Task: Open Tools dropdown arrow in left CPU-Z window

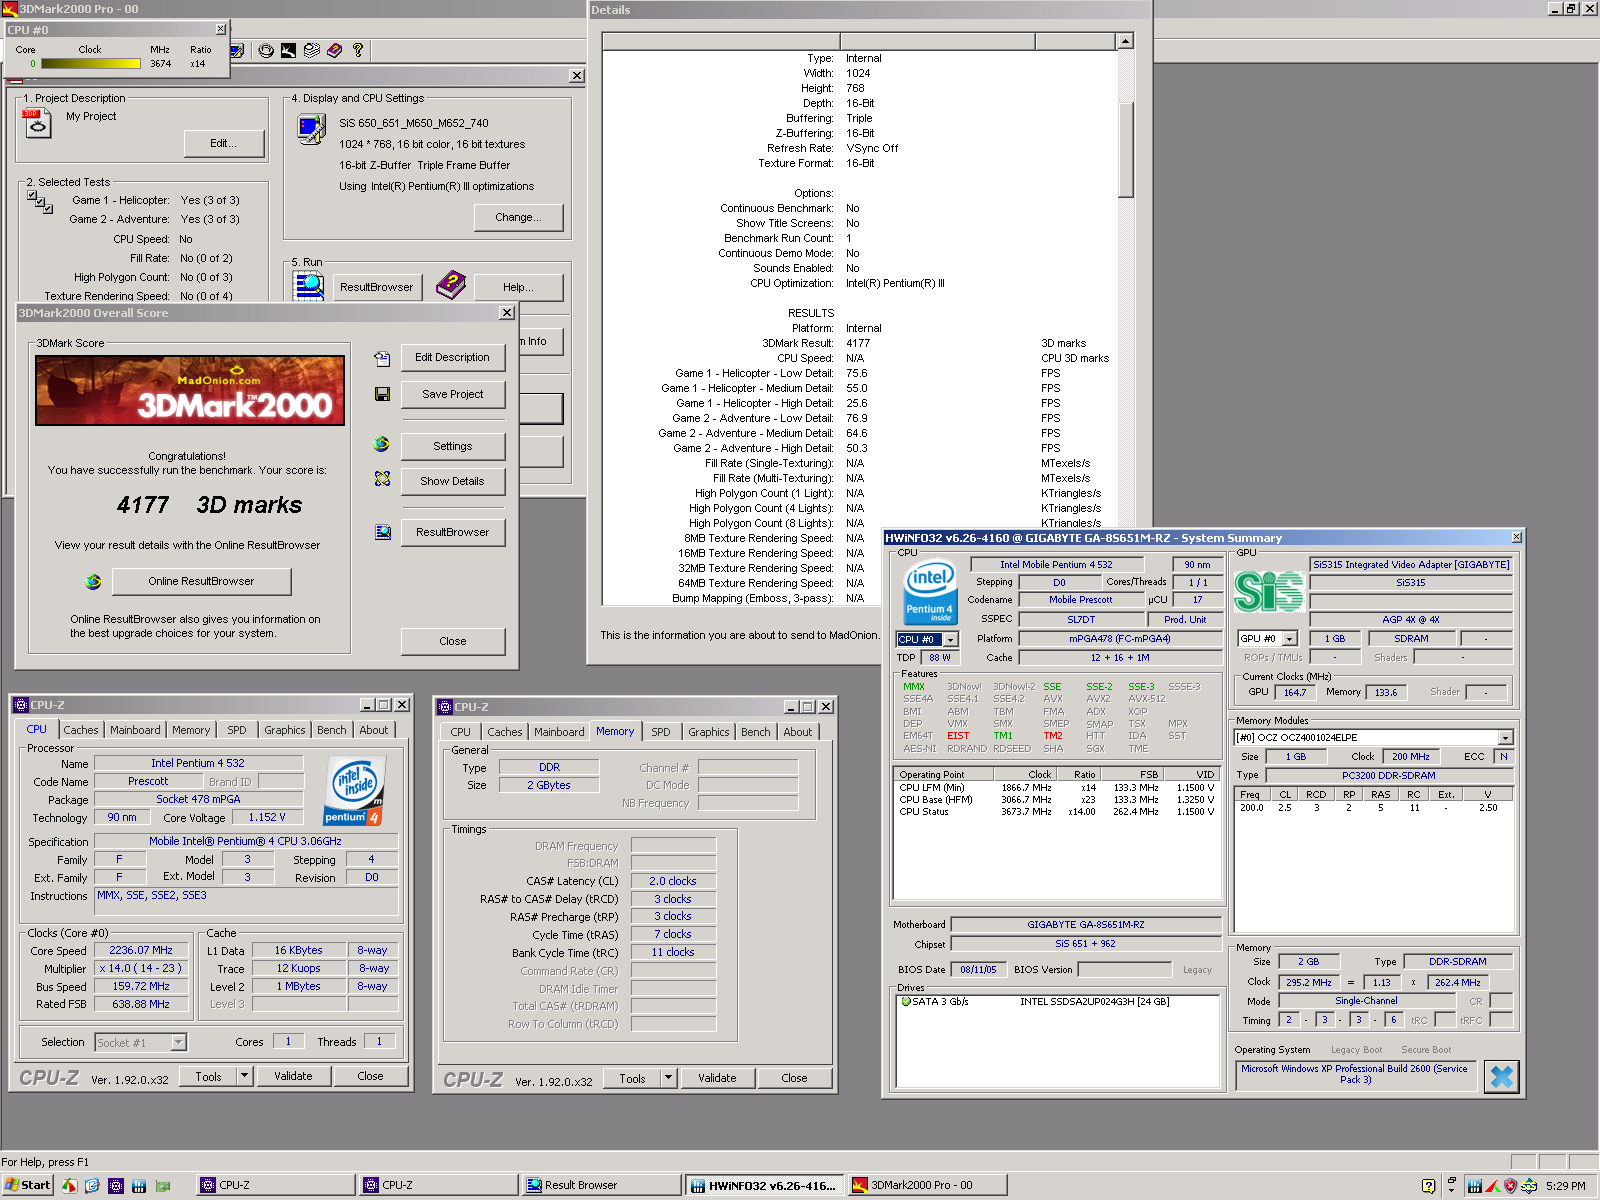Action: pos(244,1076)
